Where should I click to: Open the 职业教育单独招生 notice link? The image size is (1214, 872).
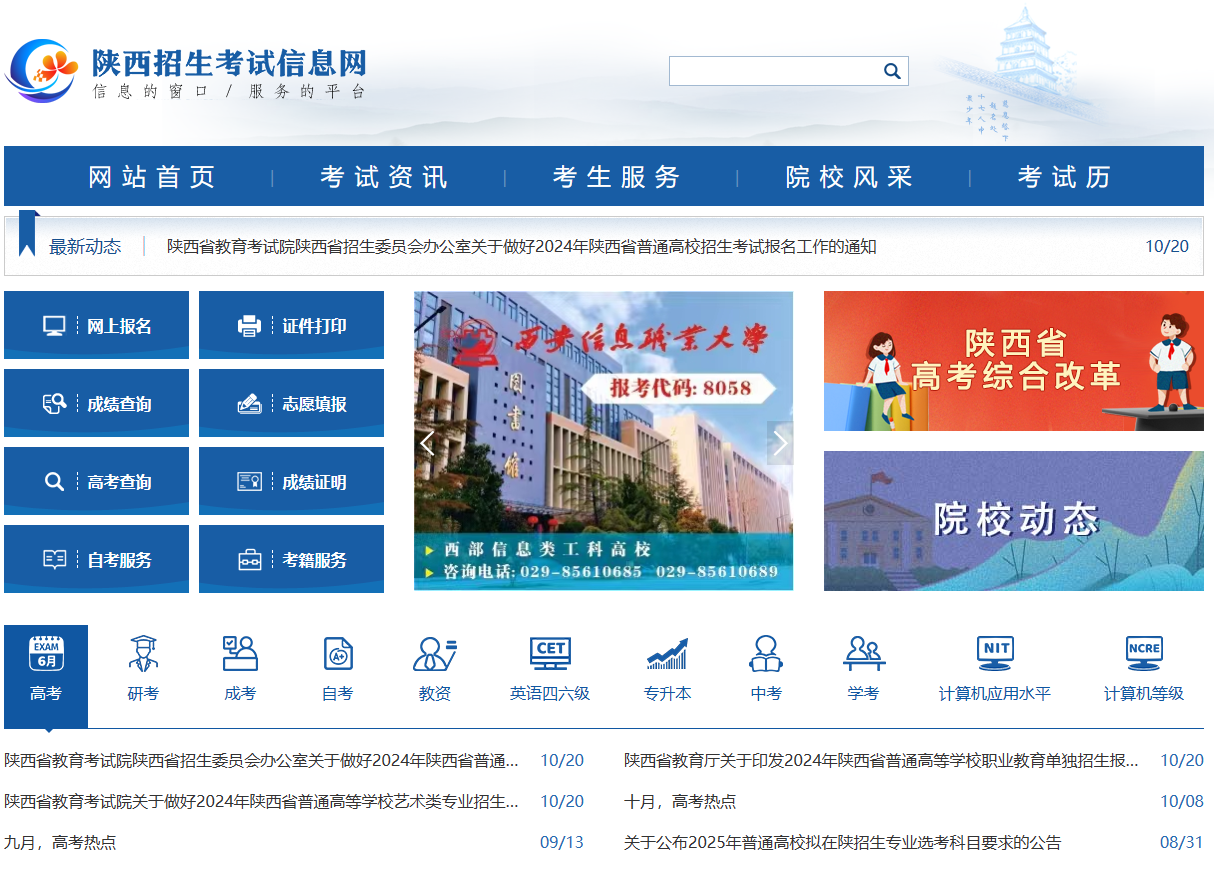882,760
